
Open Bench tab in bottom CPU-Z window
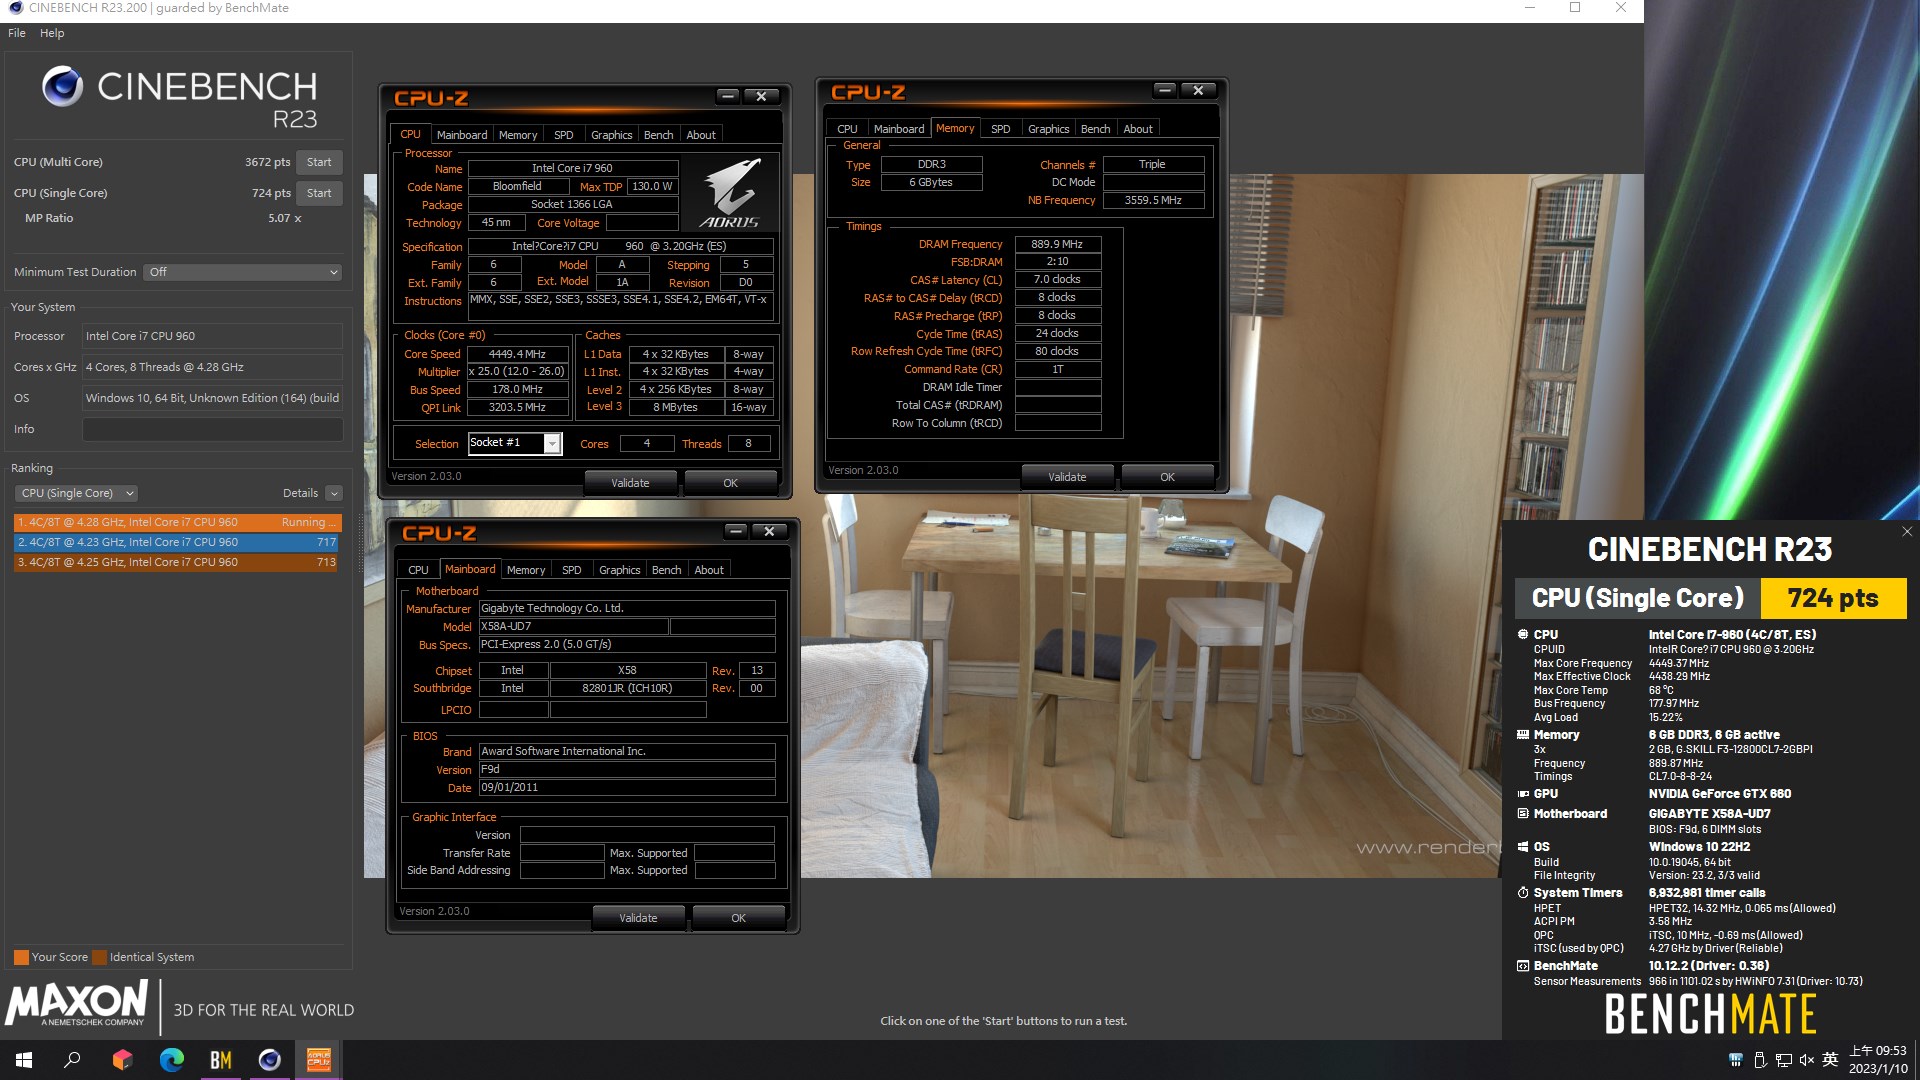pyautogui.click(x=666, y=570)
